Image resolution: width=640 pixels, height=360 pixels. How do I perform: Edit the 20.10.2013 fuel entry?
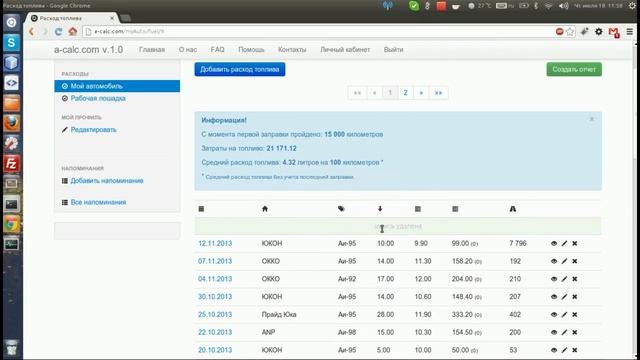click(x=564, y=350)
